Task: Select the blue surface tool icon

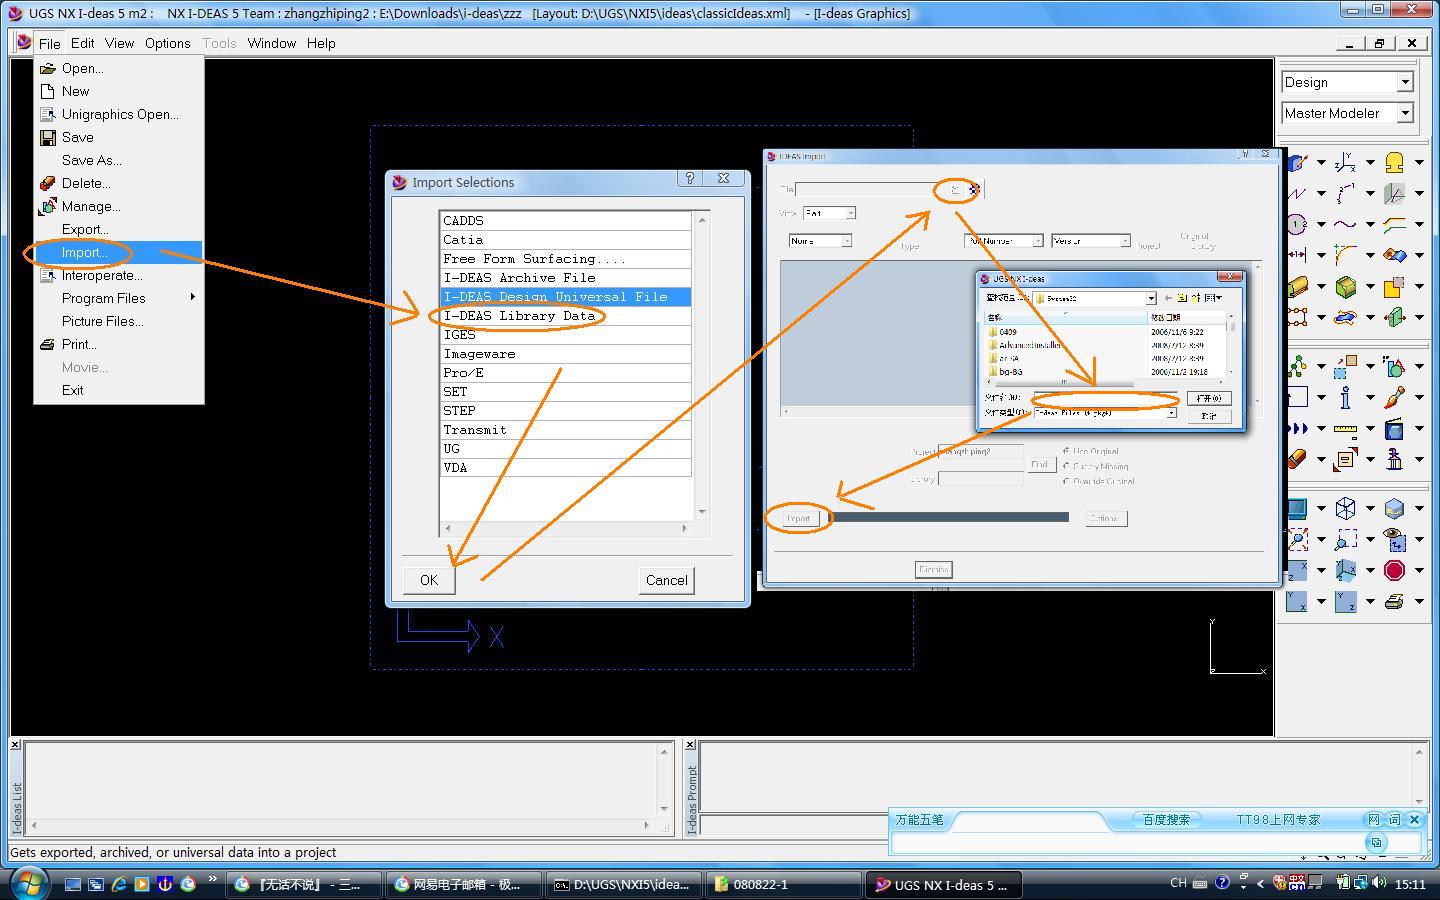Action: 1345,317
